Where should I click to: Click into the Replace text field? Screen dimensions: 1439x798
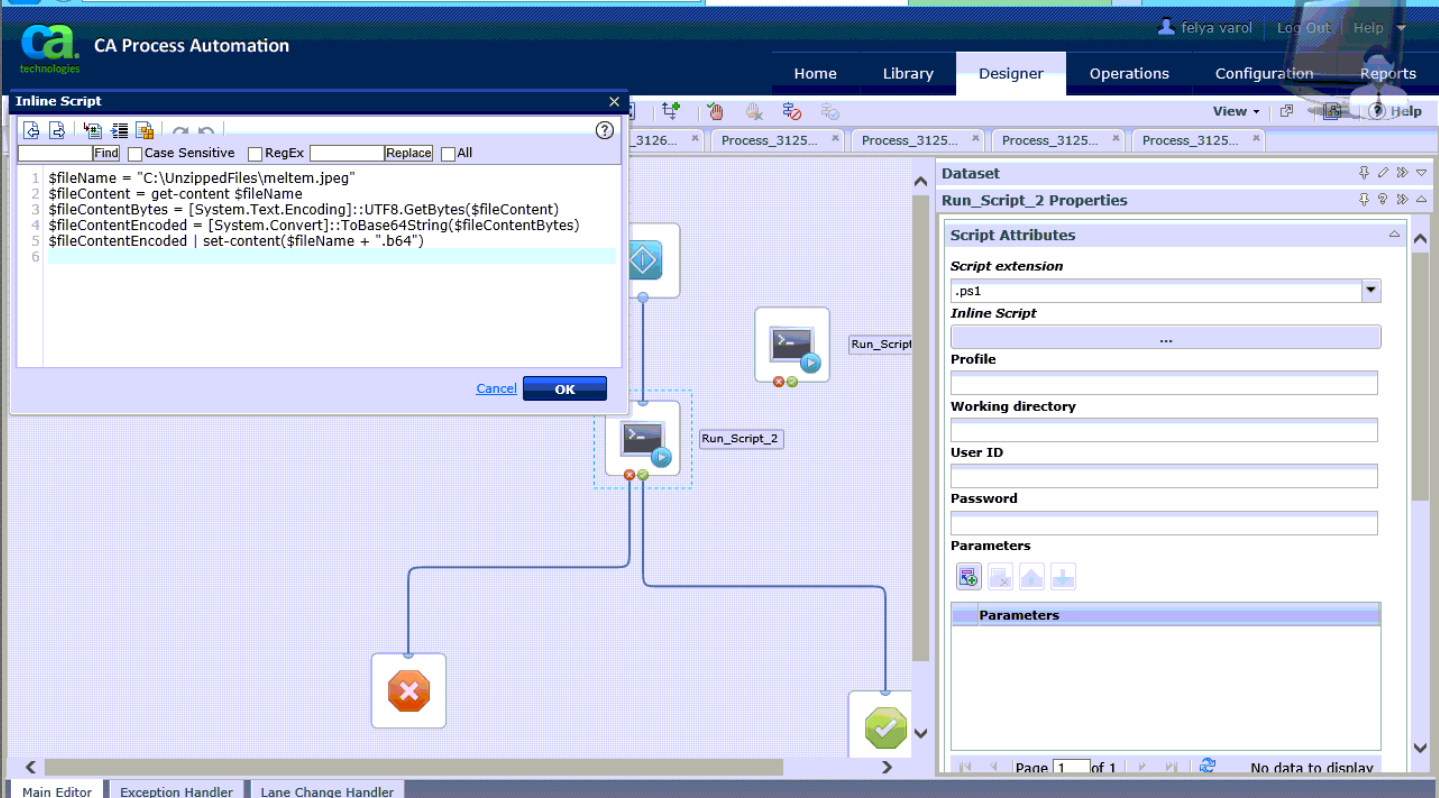coord(347,153)
